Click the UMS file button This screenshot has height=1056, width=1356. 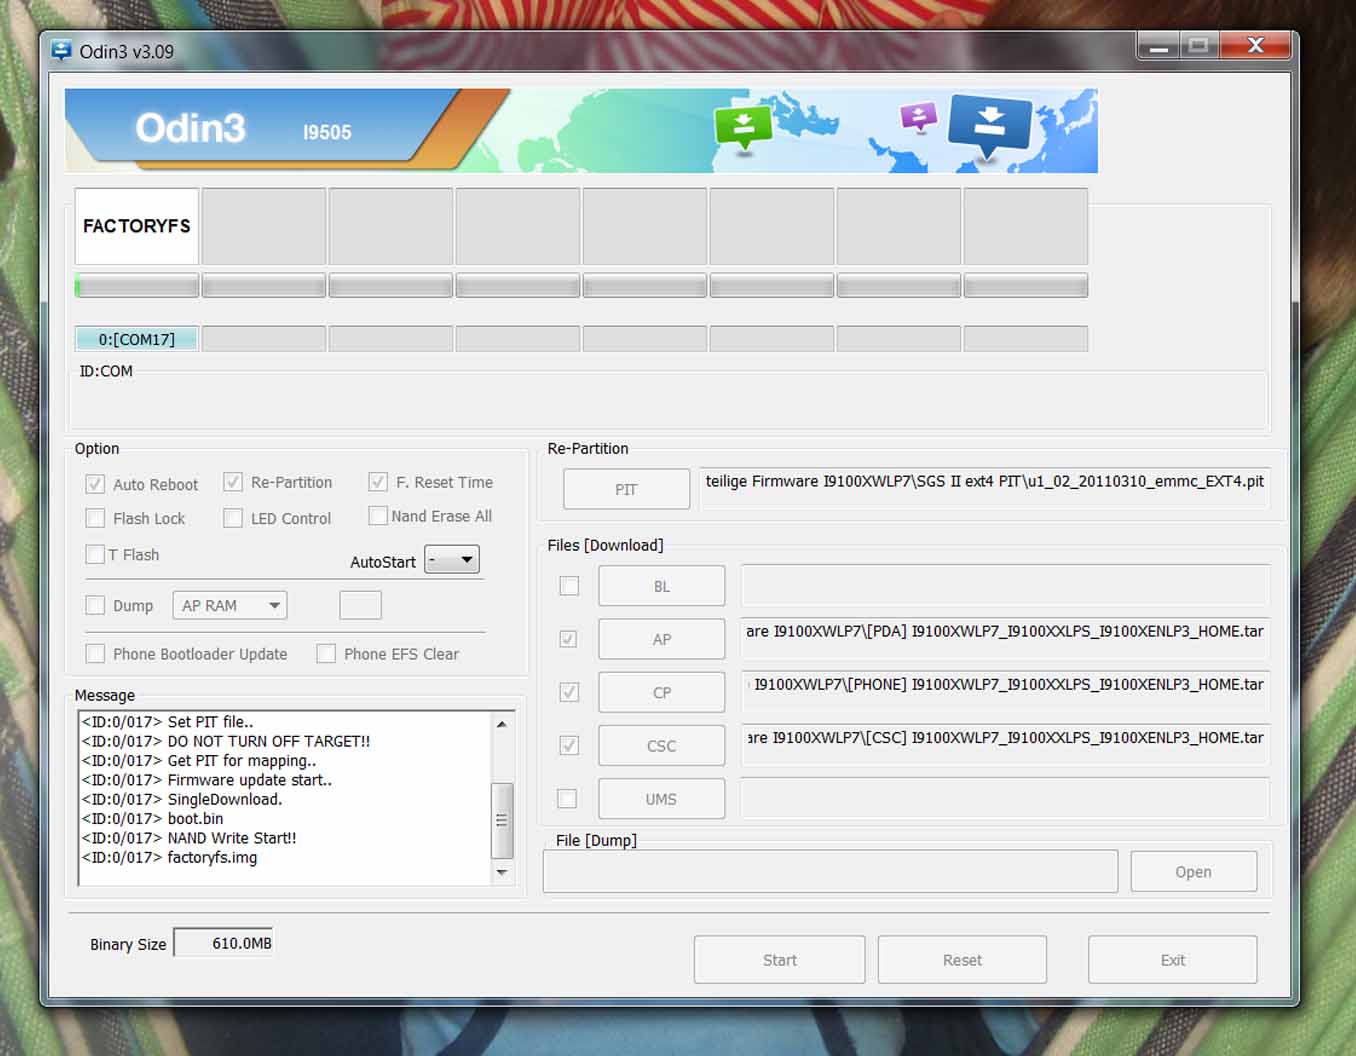tap(662, 798)
